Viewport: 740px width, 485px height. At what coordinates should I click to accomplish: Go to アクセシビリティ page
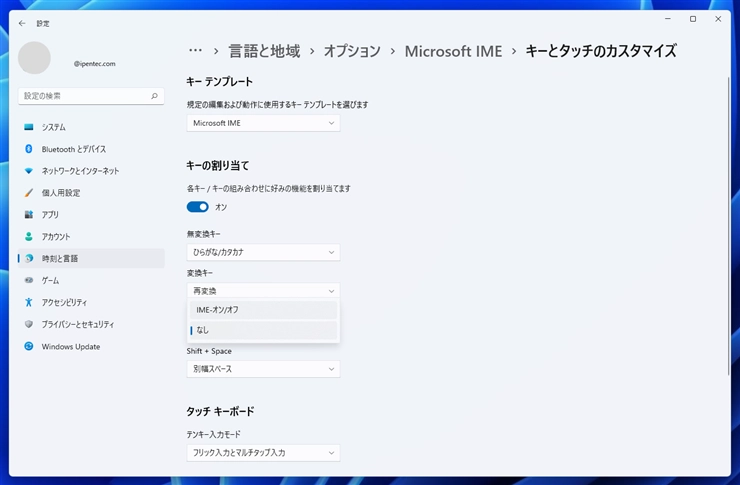pos(91,302)
